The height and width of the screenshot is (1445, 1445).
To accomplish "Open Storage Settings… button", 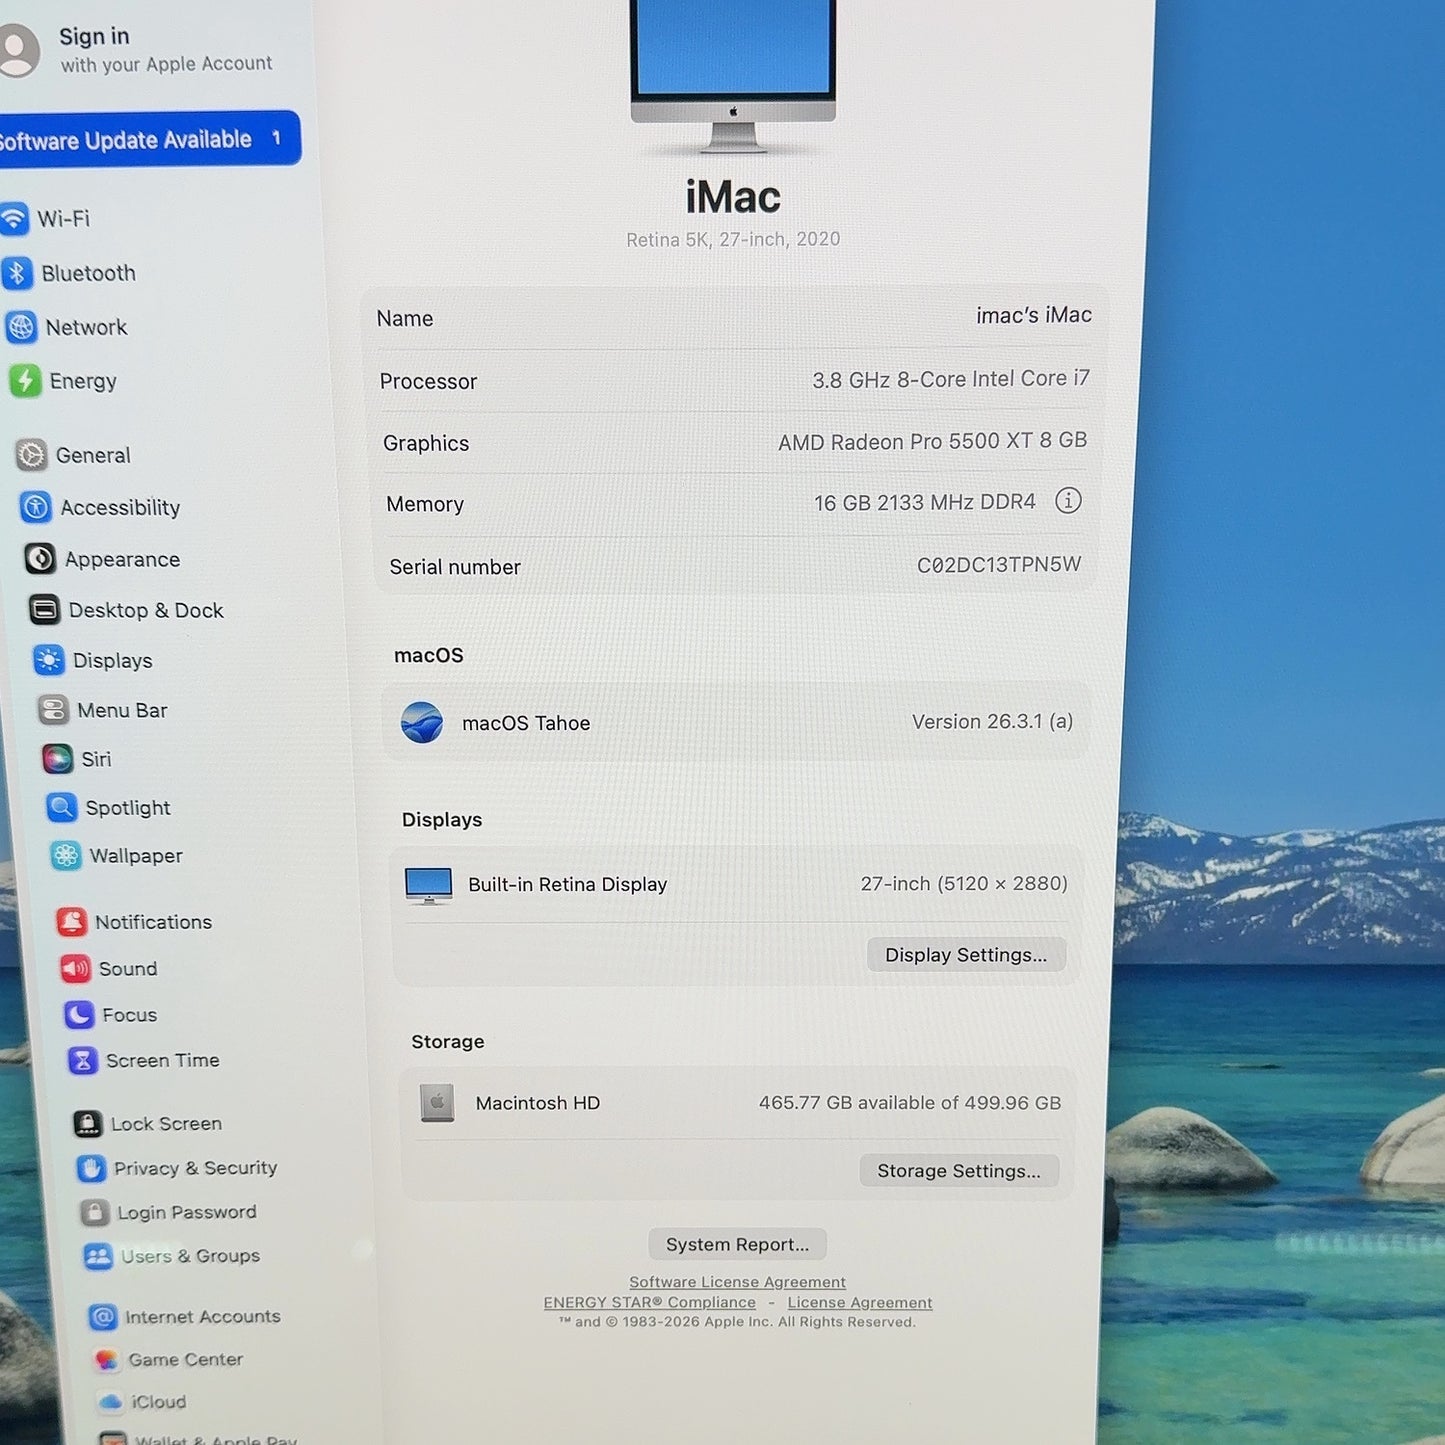I will [x=959, y=1171].
